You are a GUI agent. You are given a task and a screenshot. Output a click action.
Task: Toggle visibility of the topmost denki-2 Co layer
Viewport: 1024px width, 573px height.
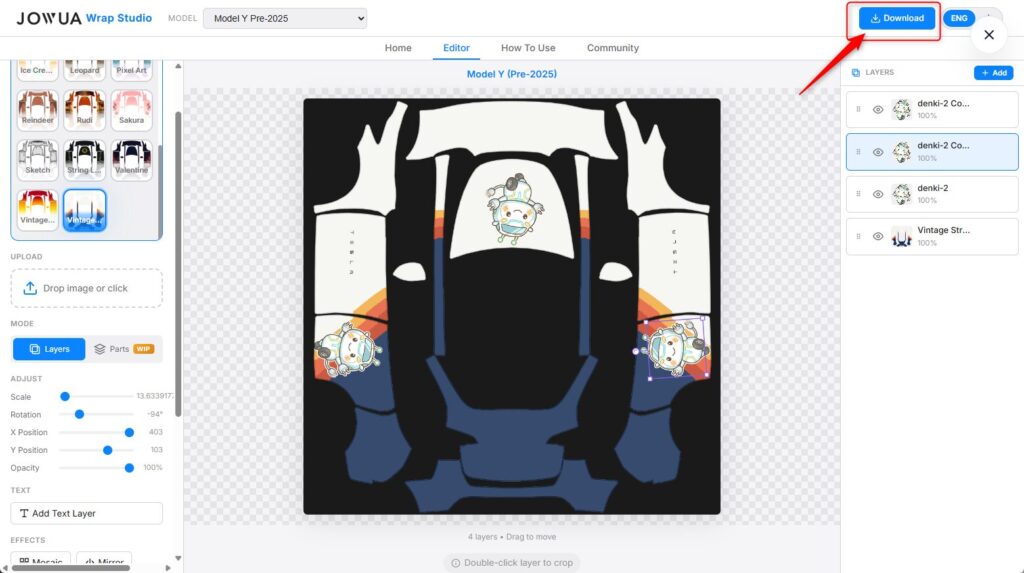tap(878, 110)
